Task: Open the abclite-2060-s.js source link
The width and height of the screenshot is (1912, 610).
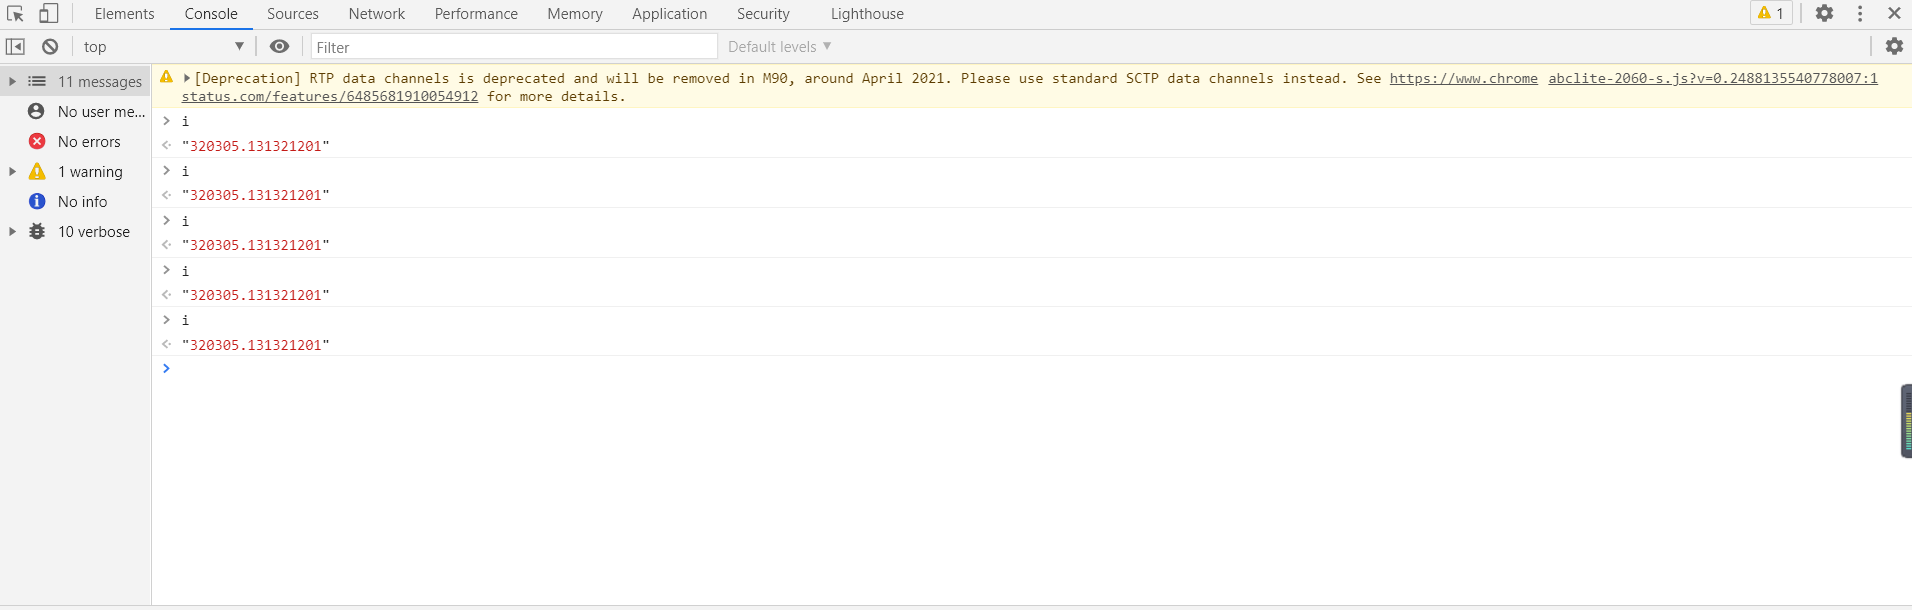Action: (x=1713, y=78)
